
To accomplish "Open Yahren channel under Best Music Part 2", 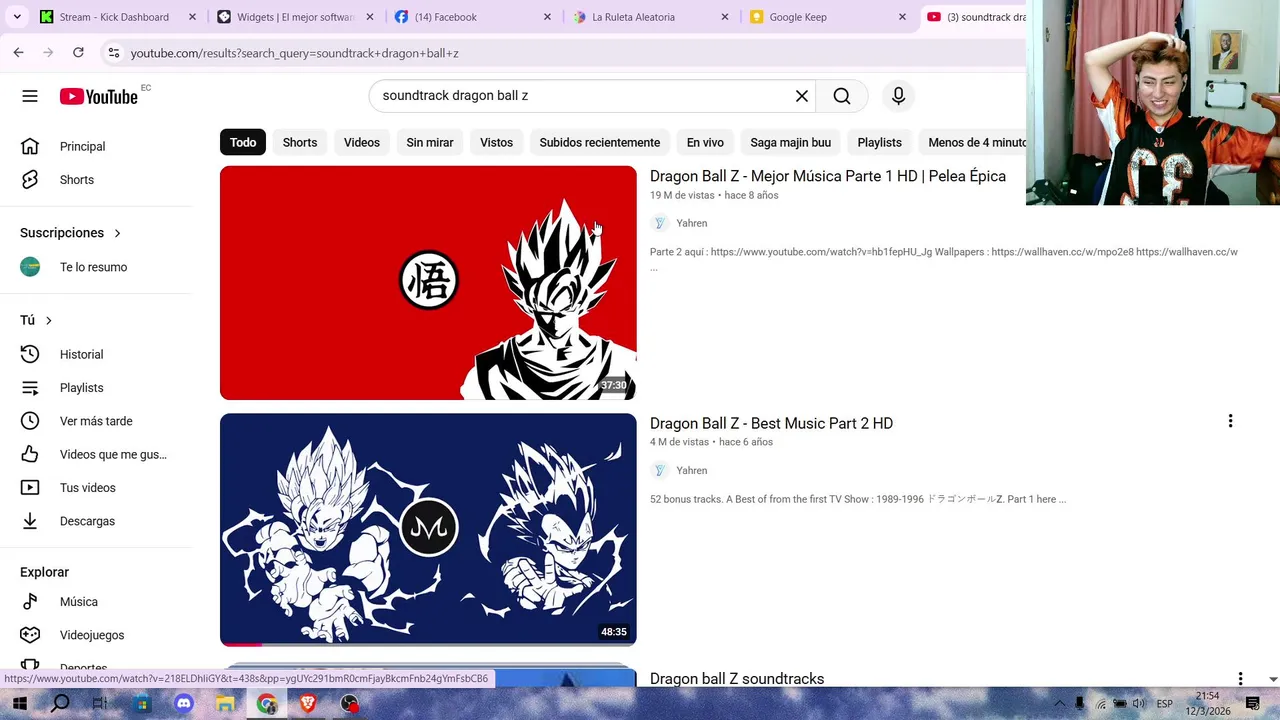I will (691, 470).
